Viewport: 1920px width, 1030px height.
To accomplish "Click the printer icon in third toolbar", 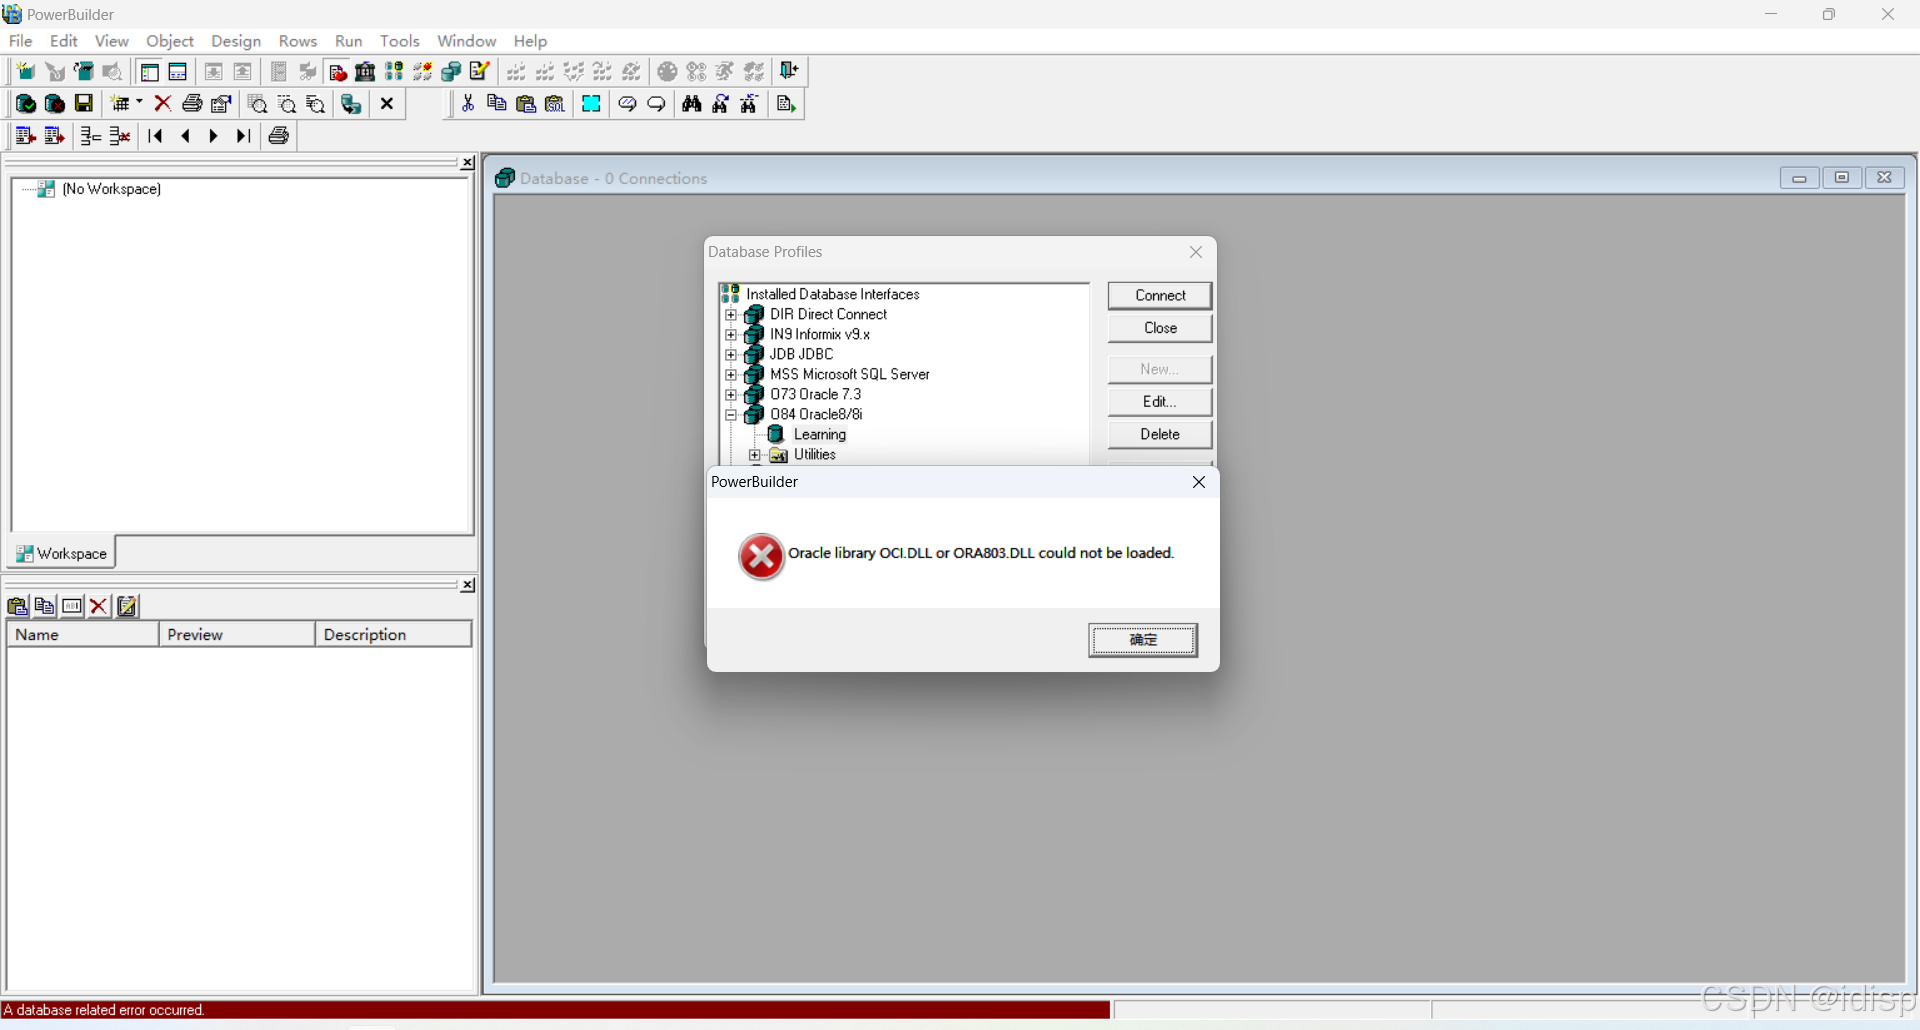I will point(279,136).
